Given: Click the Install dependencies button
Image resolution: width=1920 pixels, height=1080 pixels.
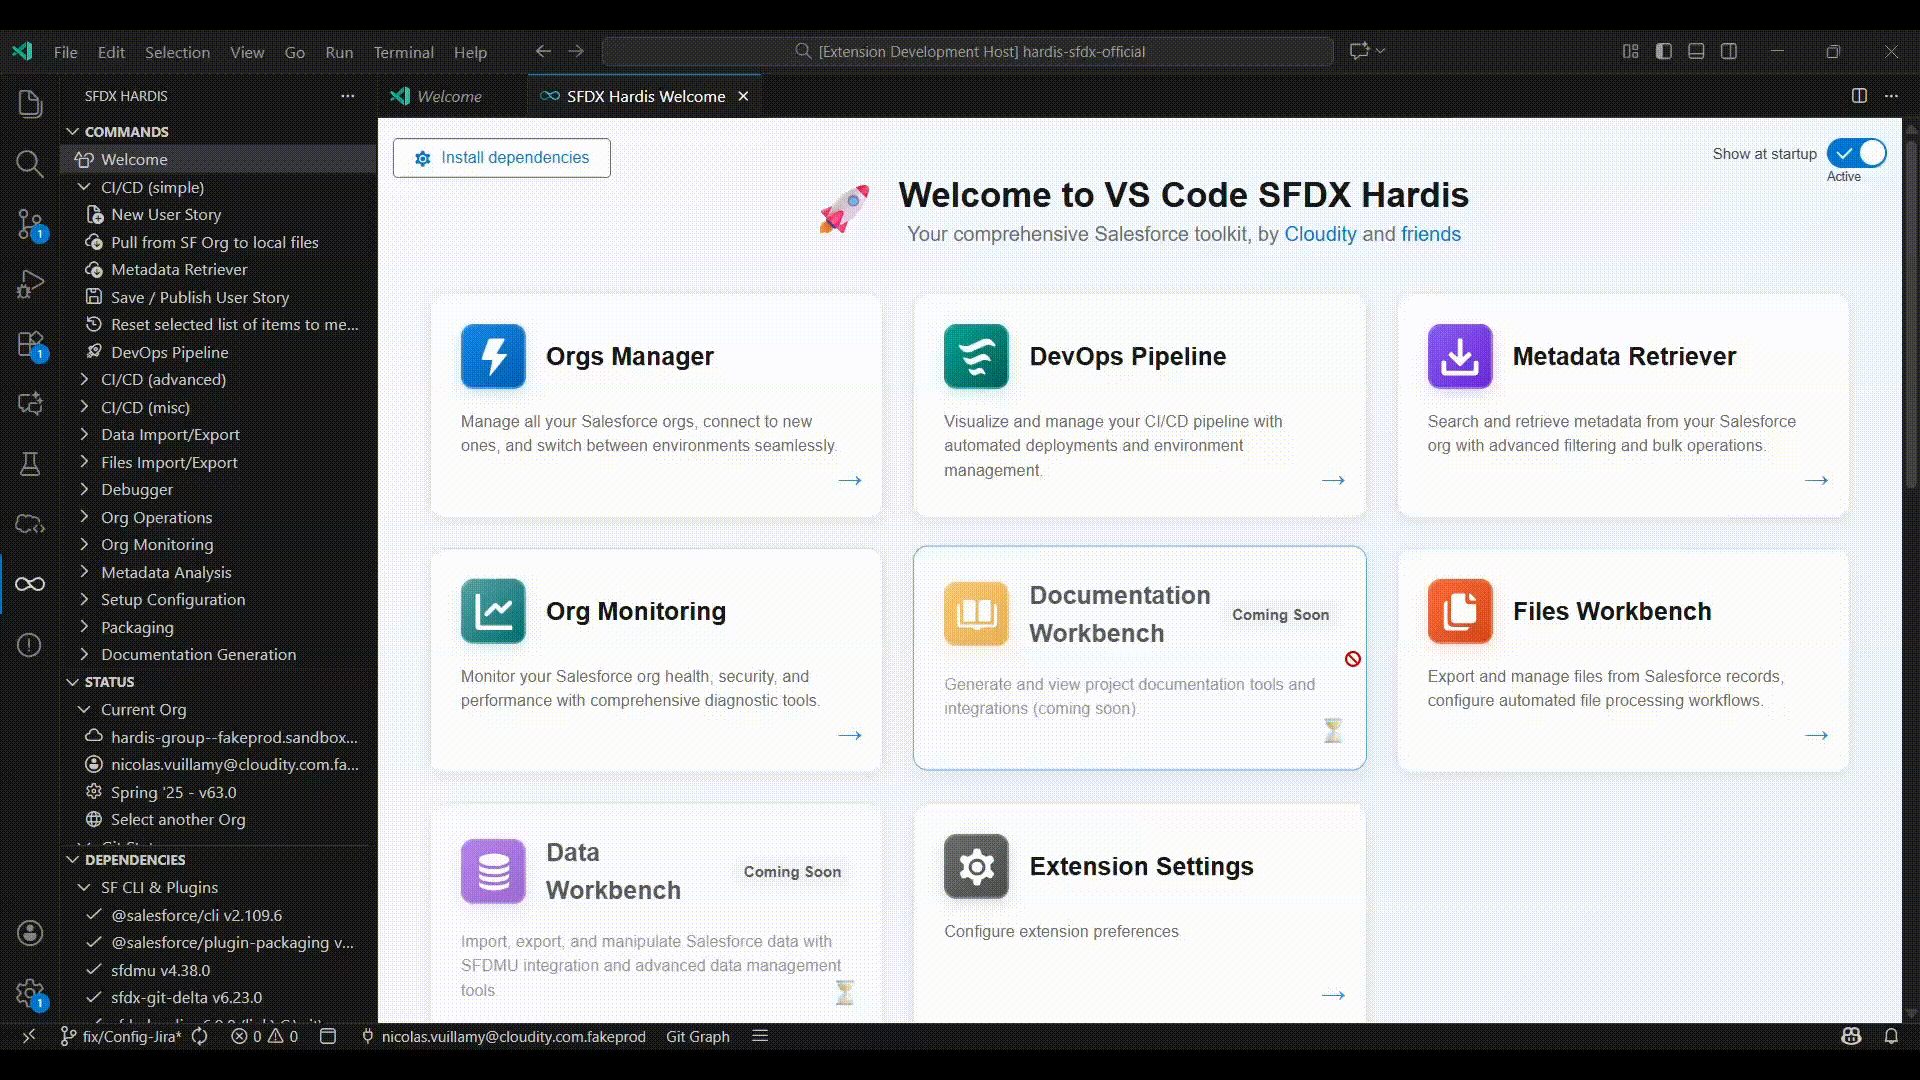Looking at the screenshot, I should pos(502,158).
